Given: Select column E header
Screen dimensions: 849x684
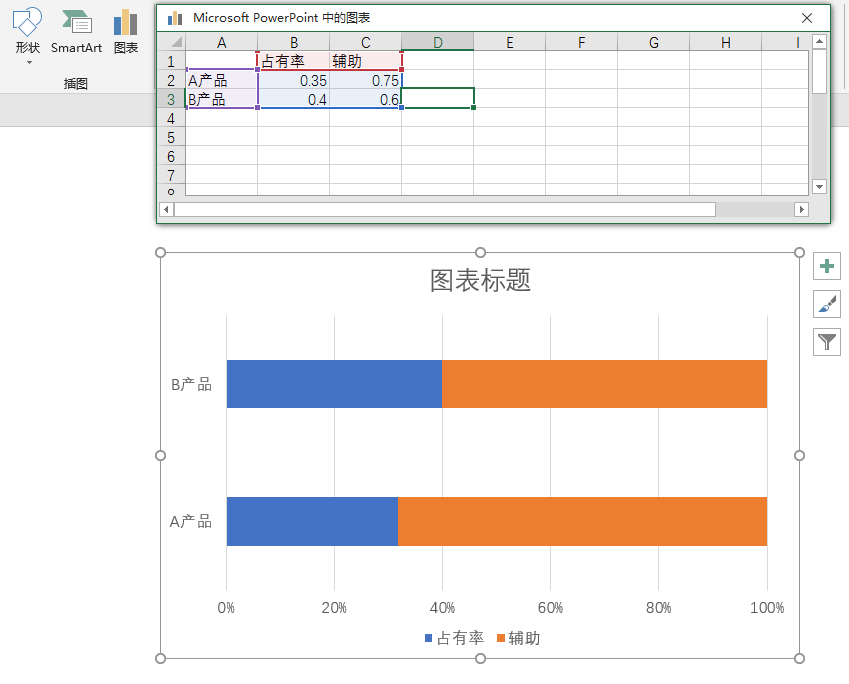Looking at the screenshot, I should pos(510,42).
